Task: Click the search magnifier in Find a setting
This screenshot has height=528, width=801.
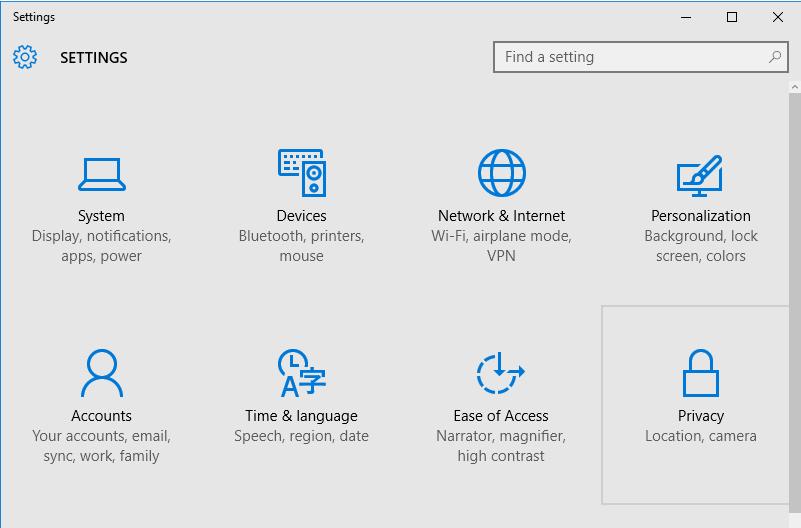Action: point(775,57)
